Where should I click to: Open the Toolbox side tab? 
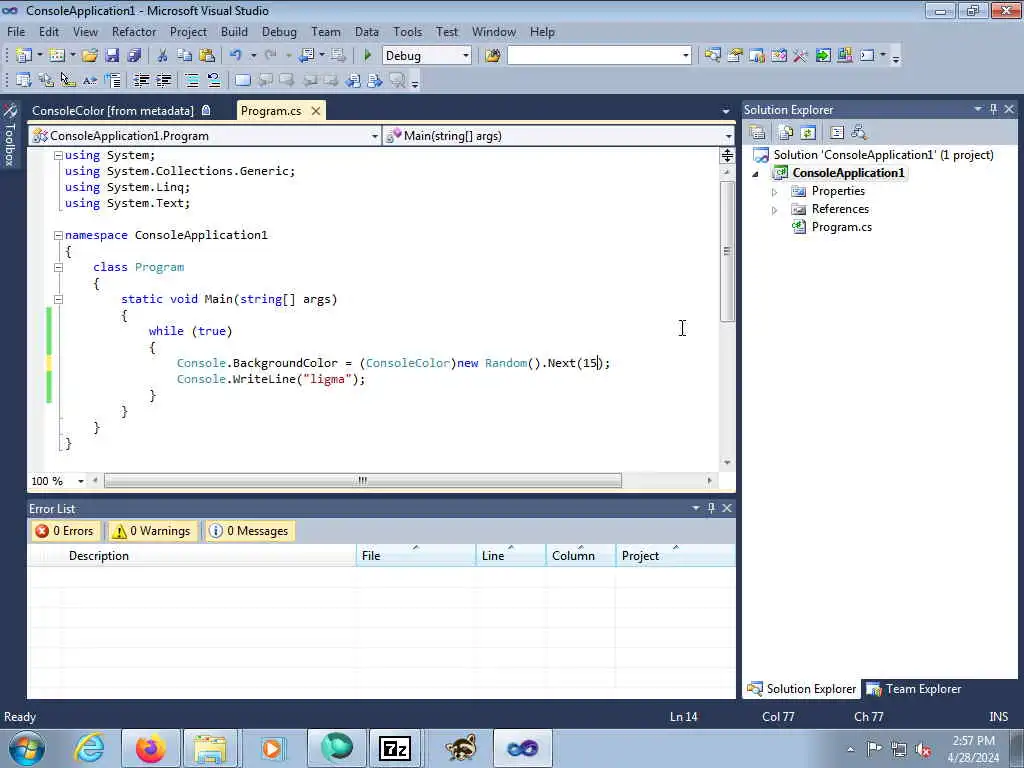[10, 135]
